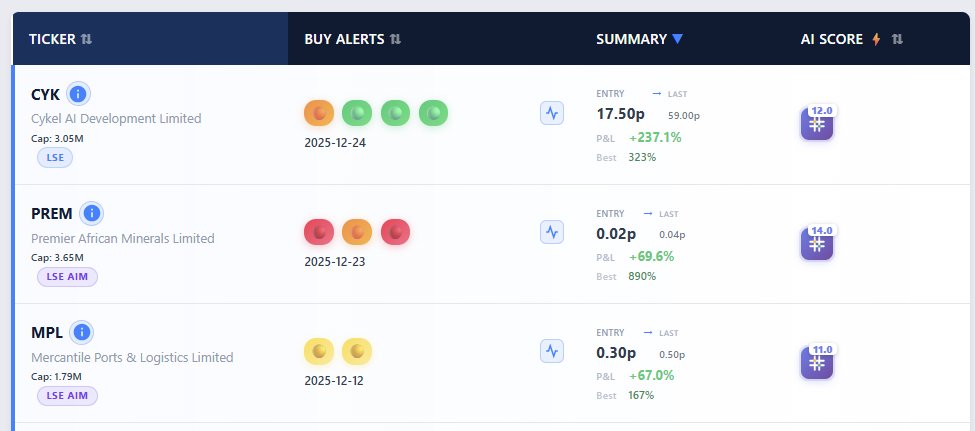Sort table by AI SCORE arrows
The height and width of the screenshot is (431, 975).
[x=897, y=39]
